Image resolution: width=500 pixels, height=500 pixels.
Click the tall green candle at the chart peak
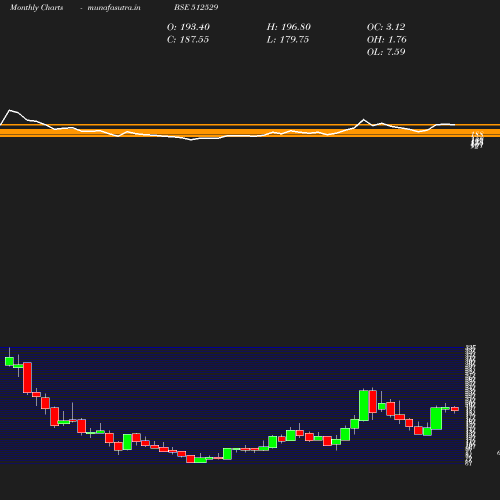(x=364, y=405)
